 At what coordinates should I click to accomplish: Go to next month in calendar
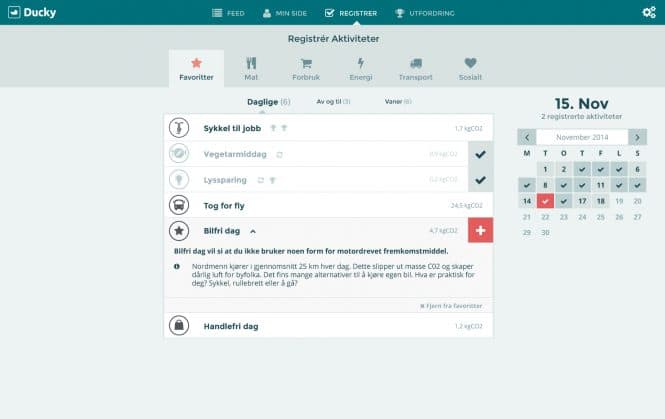tap(637, 136)
